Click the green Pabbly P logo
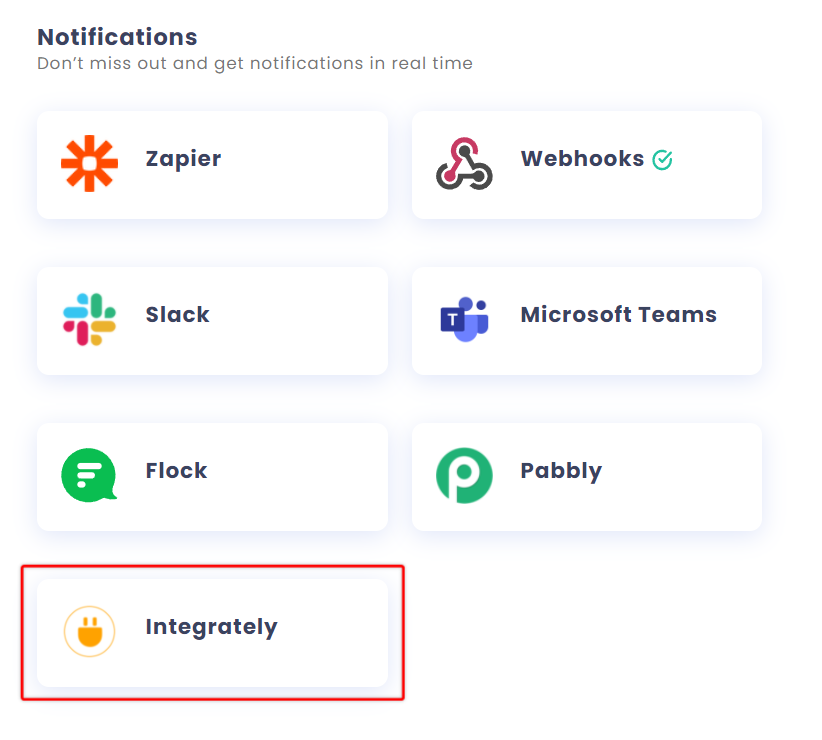 [464, 475]
